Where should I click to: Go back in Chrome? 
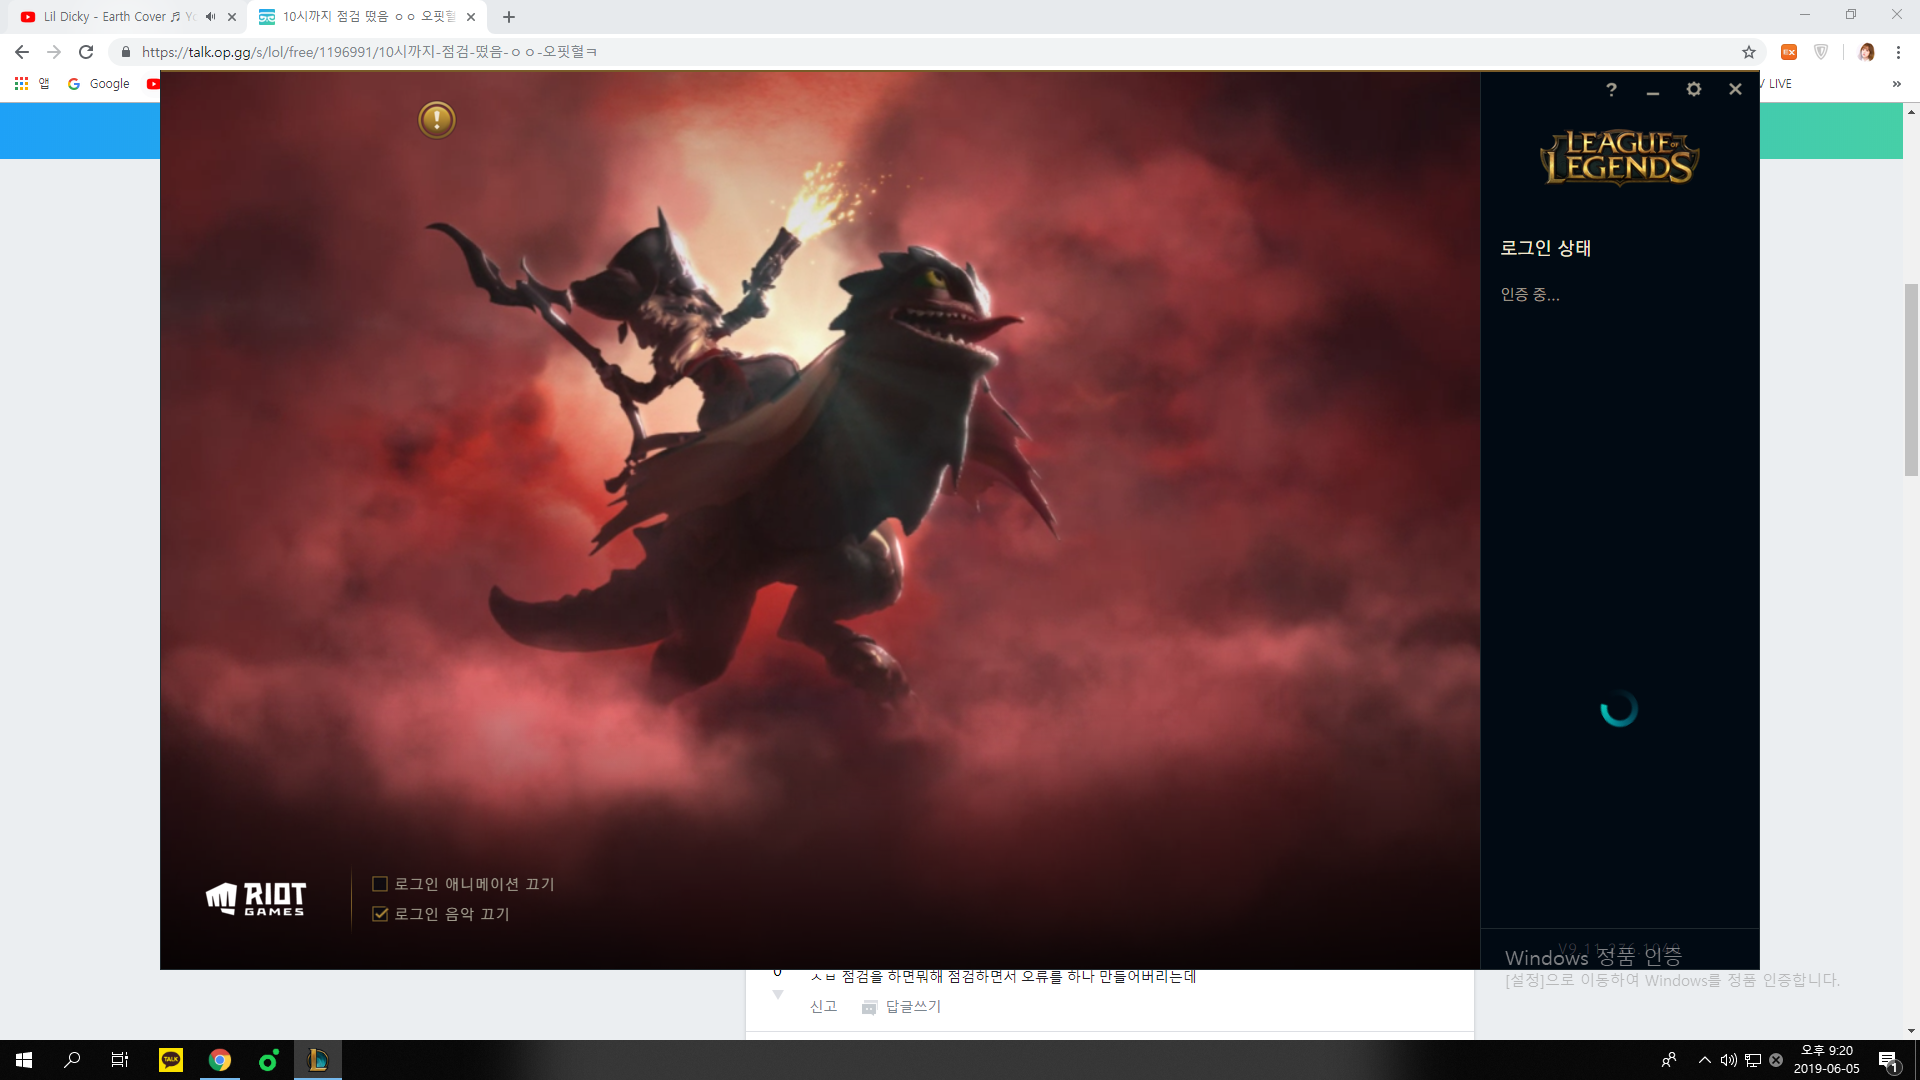point(22,52)
